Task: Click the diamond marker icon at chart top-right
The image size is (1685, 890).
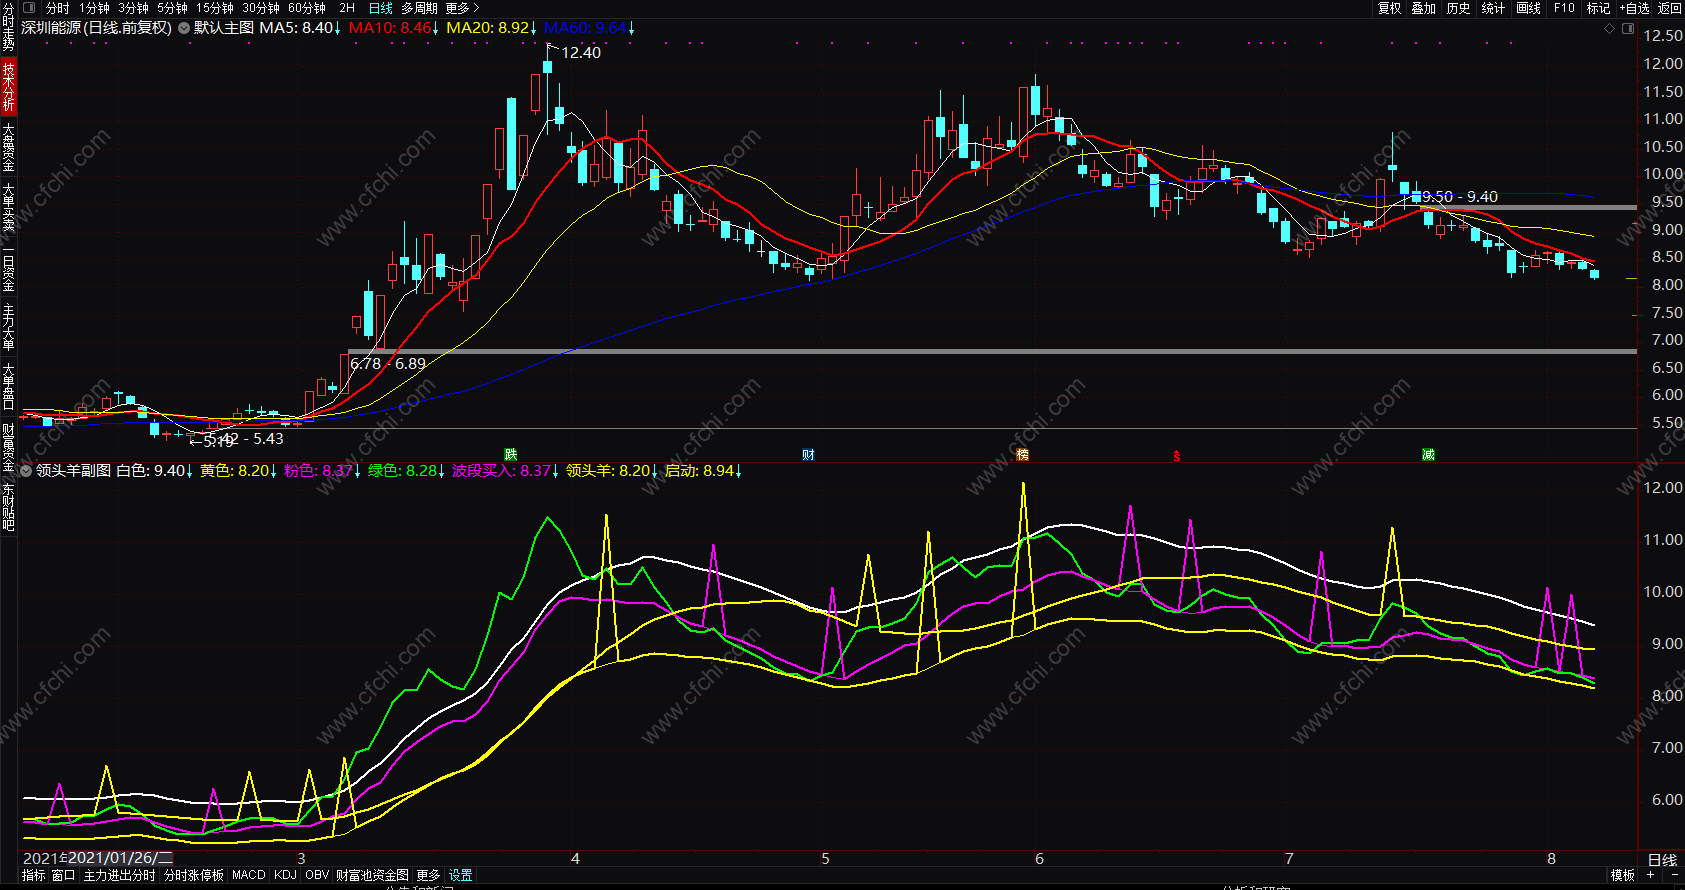Action: tap(1609, 29)
